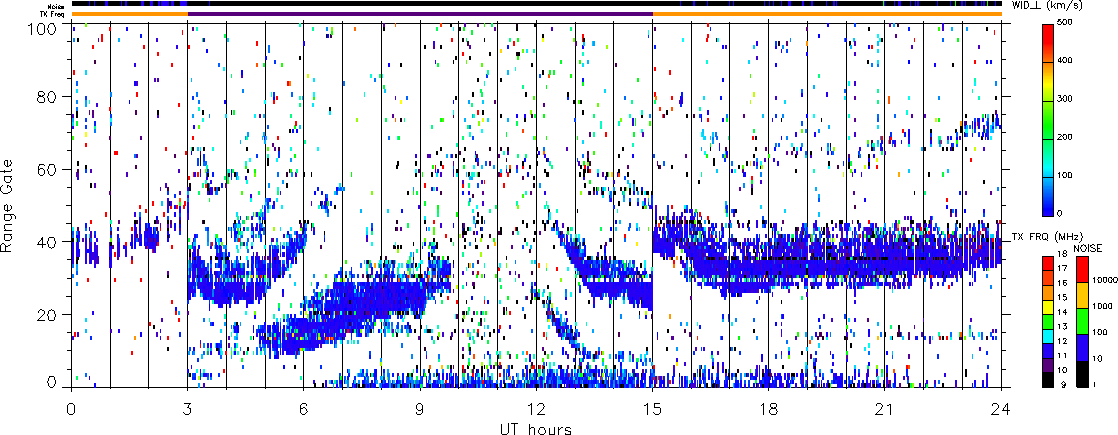Click the "UT hours" x-axis title
This screenshot has width=1118, height=435.
536,428
